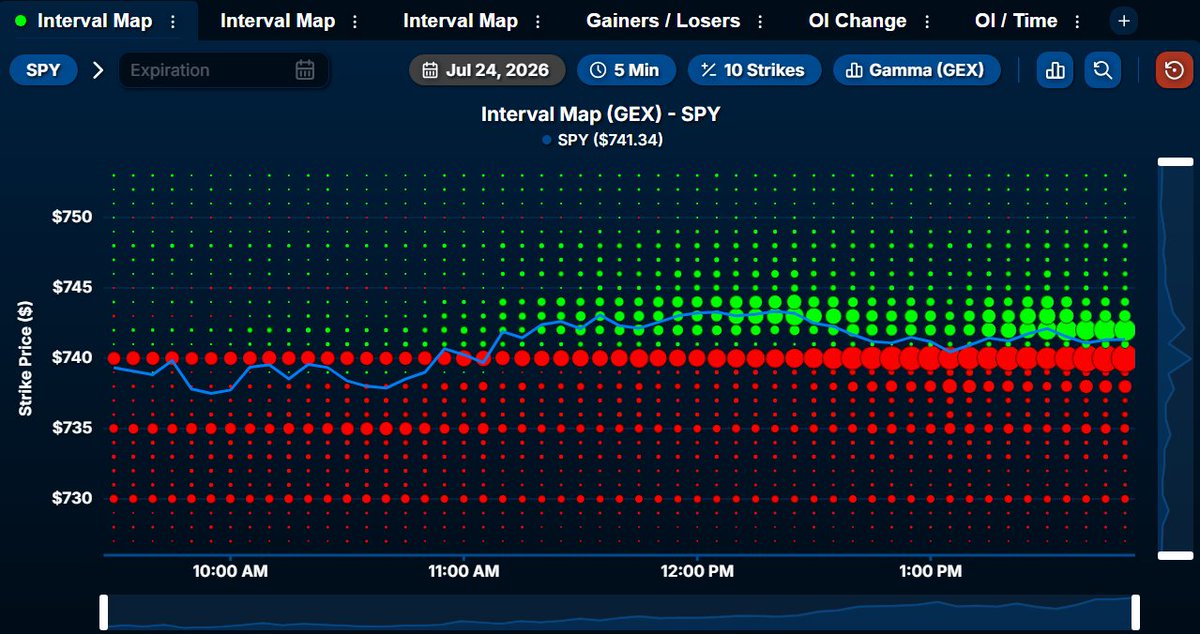Click the 1:00 PM time axis label
1200x634 pixels.
(931, 572)
